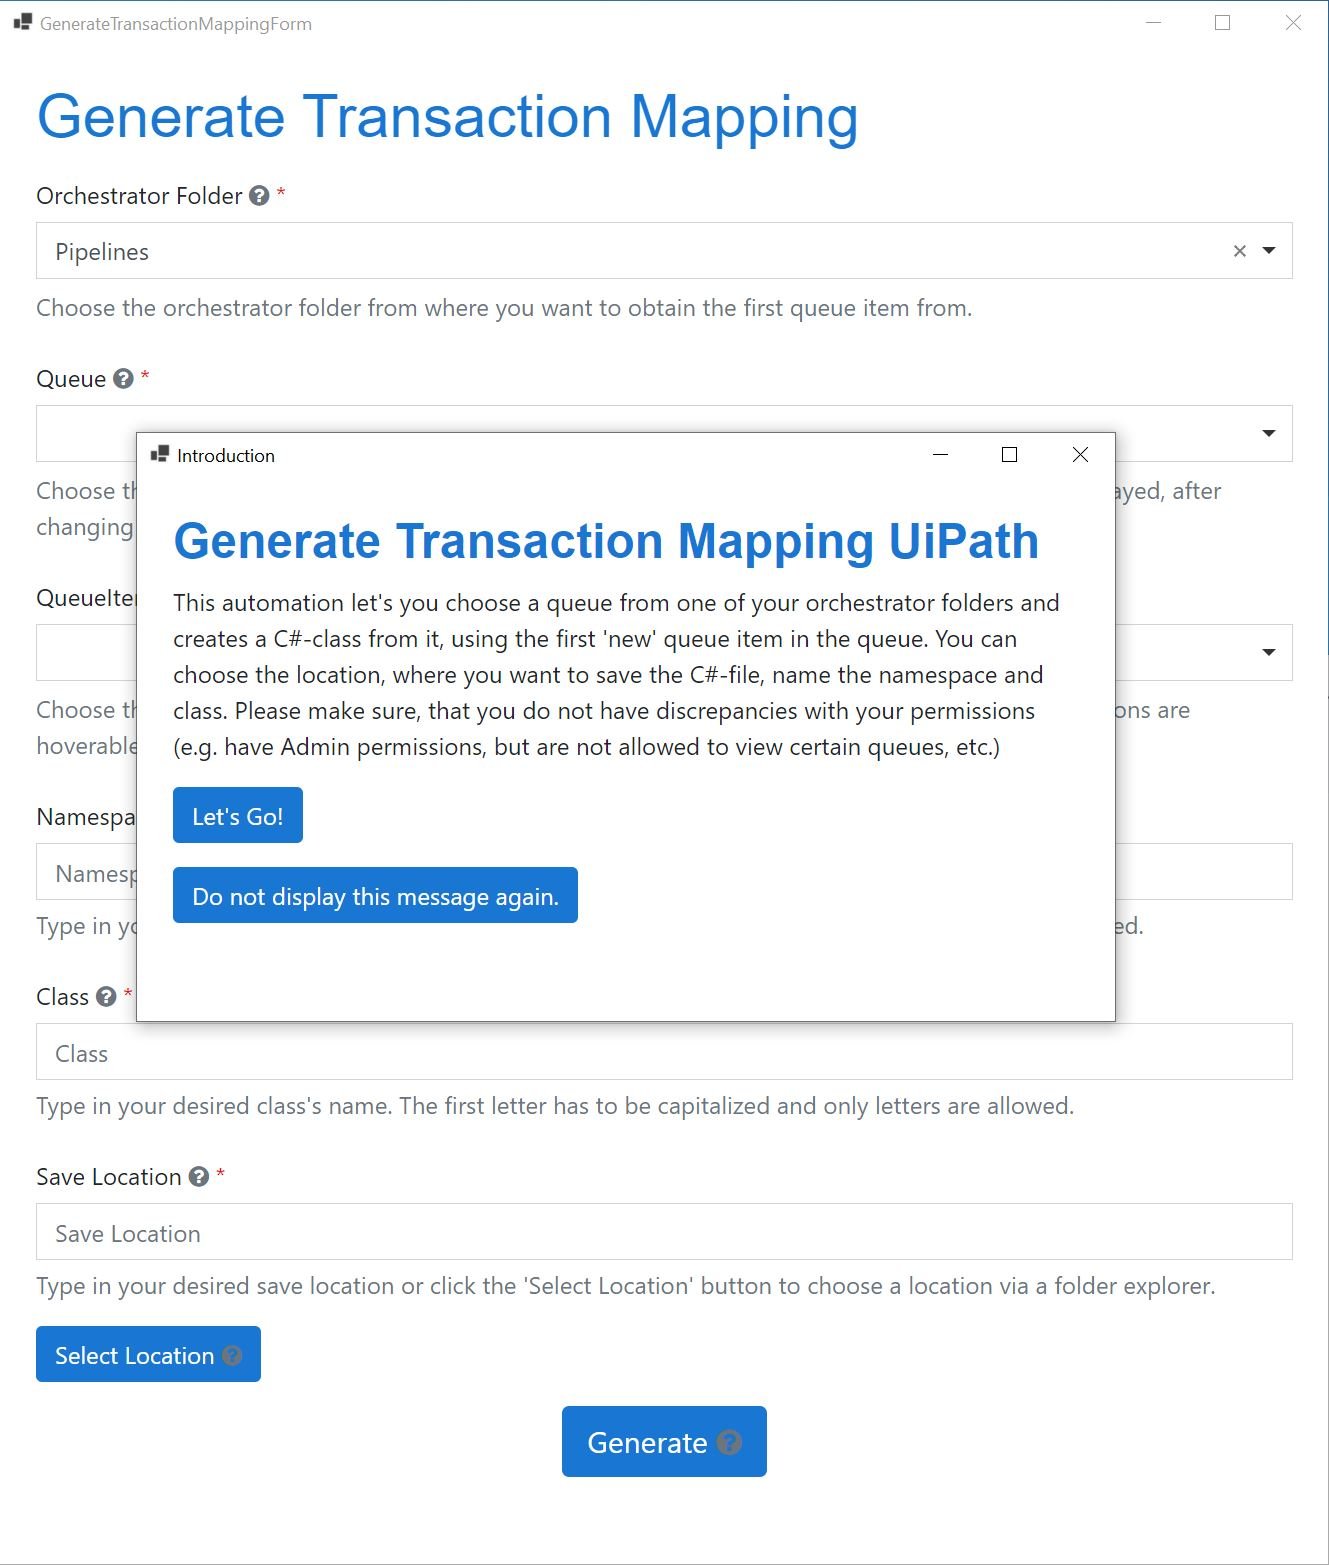Viewport: 1329px width, 1565px height.
Task: Click into the Class input field
Action: tap(664, 1052)
